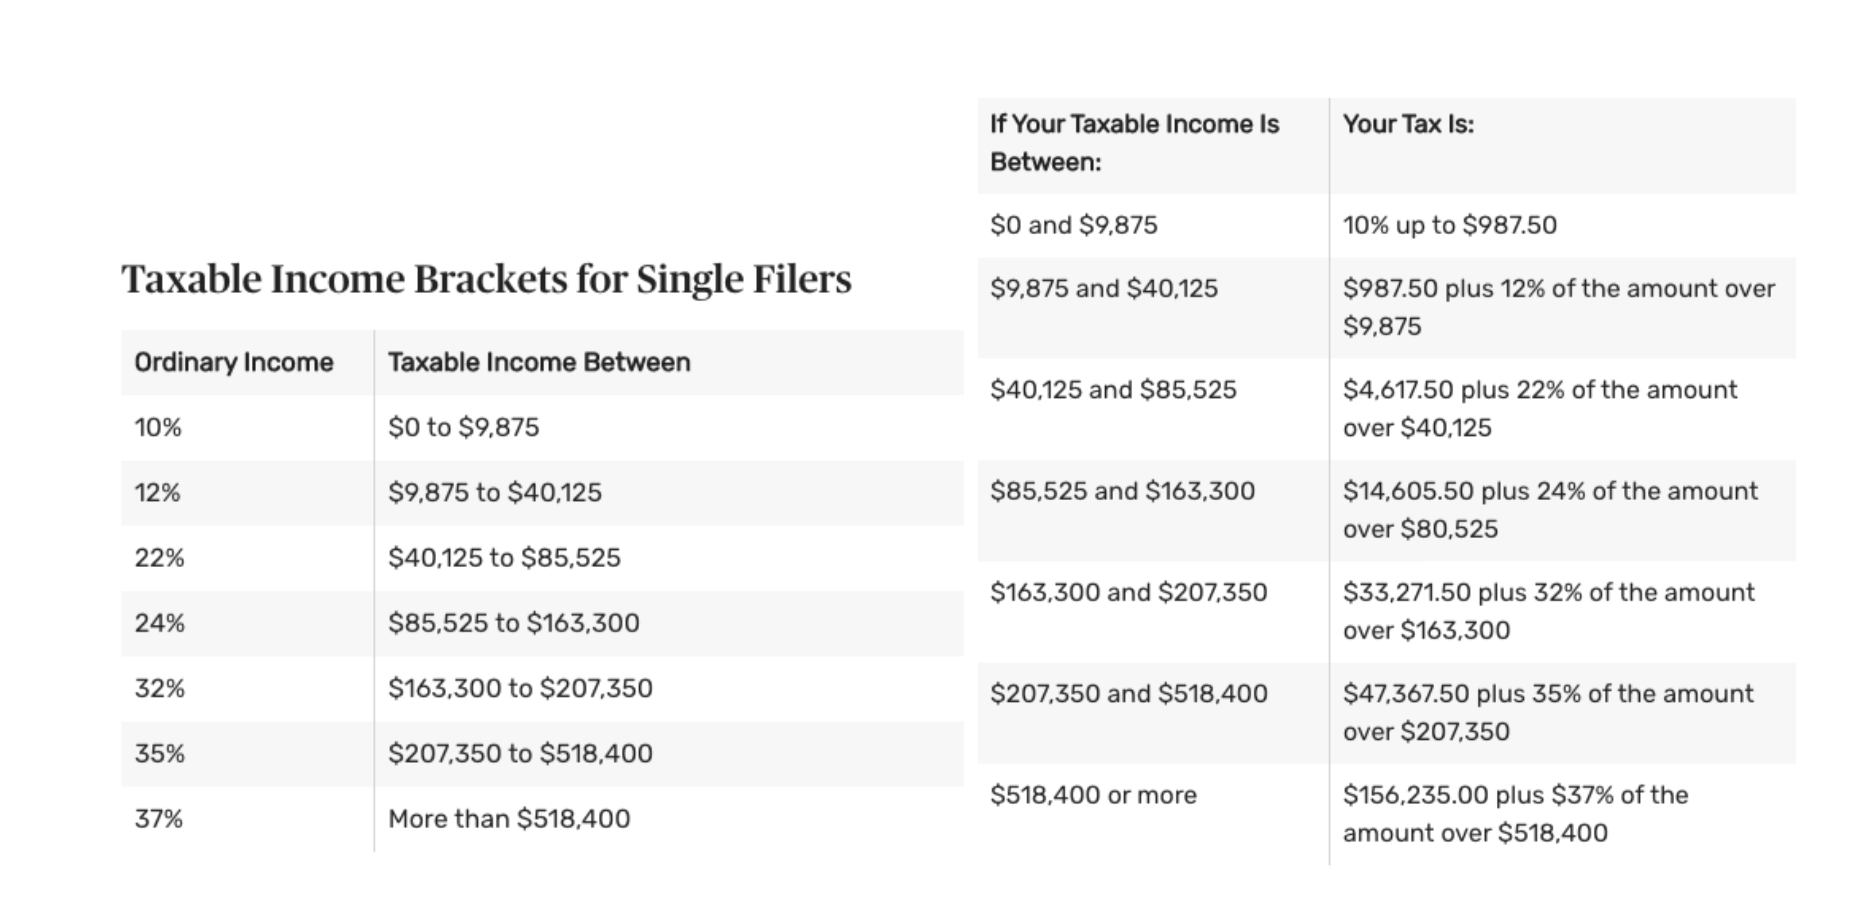
Task: Select the 37% rate cell
Action: (159, 819)
